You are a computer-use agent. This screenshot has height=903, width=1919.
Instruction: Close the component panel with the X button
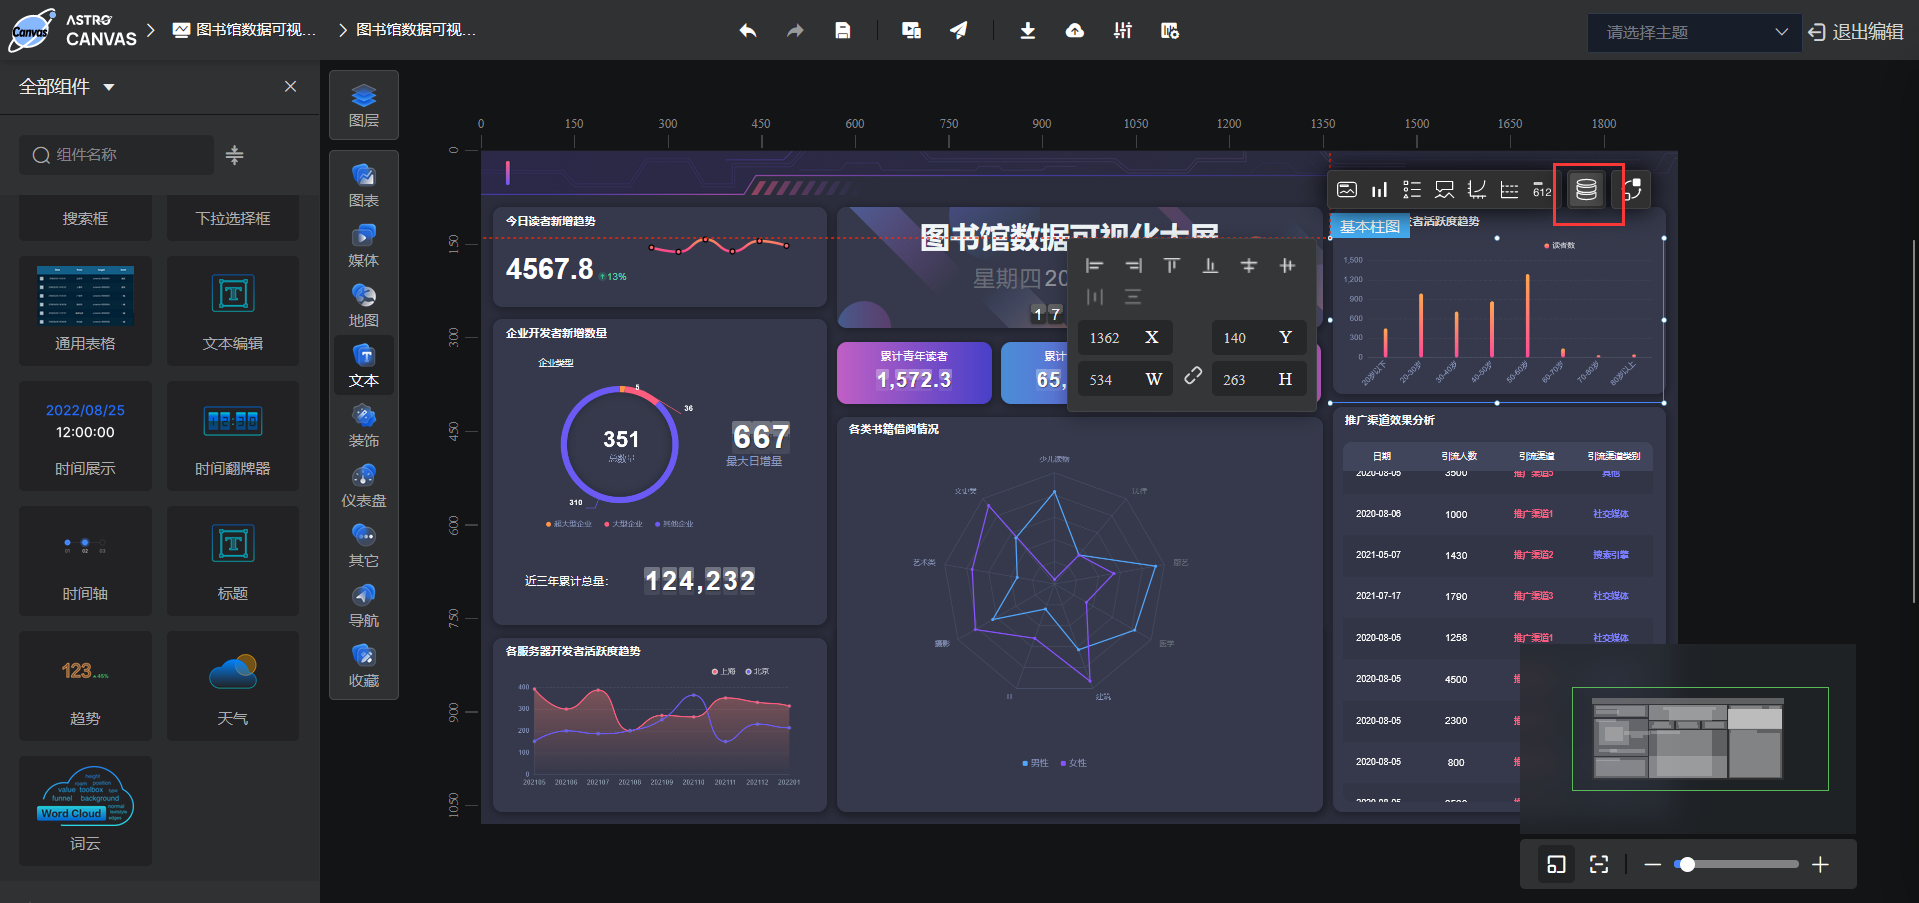(x=290, y=87)
